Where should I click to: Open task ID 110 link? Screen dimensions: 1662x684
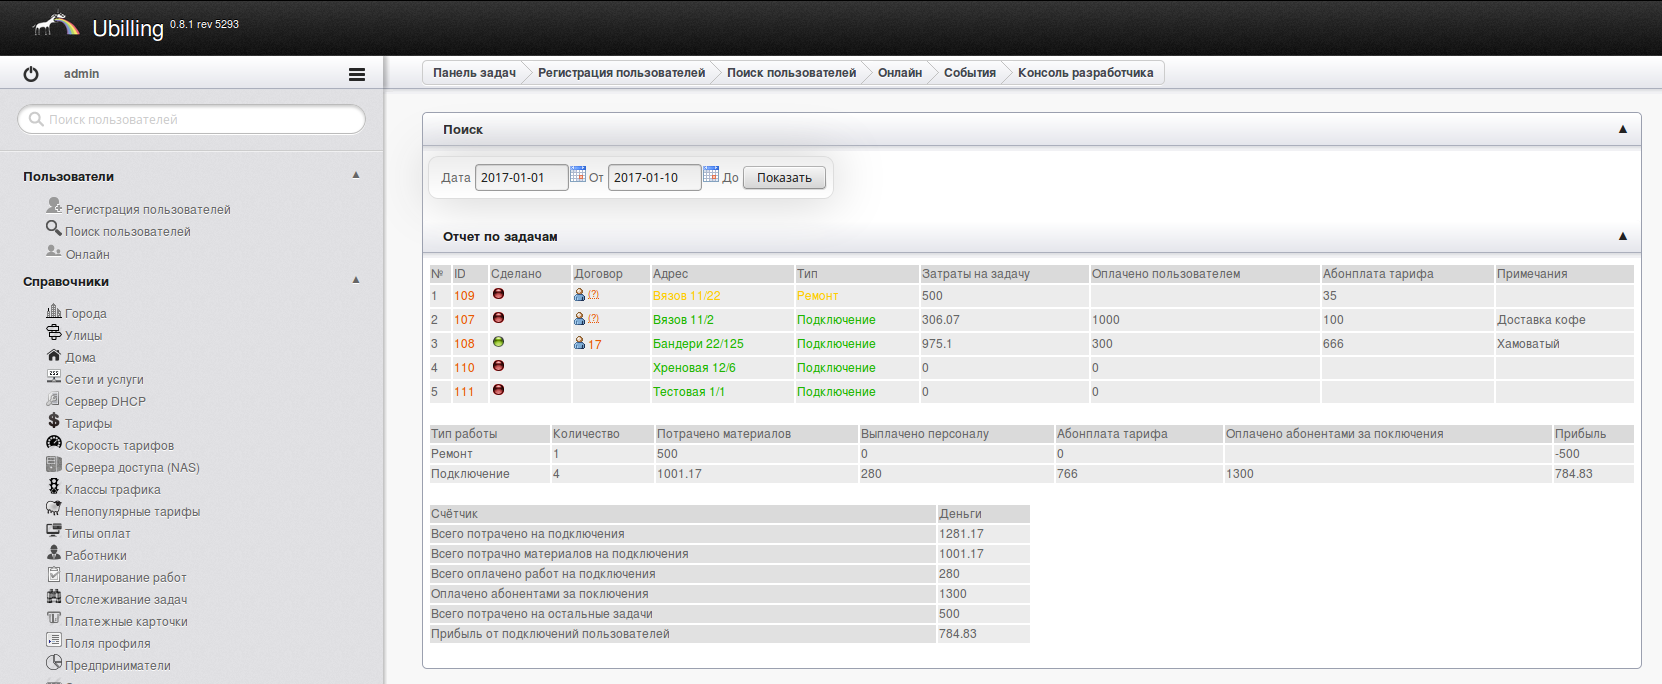[464, 368]
